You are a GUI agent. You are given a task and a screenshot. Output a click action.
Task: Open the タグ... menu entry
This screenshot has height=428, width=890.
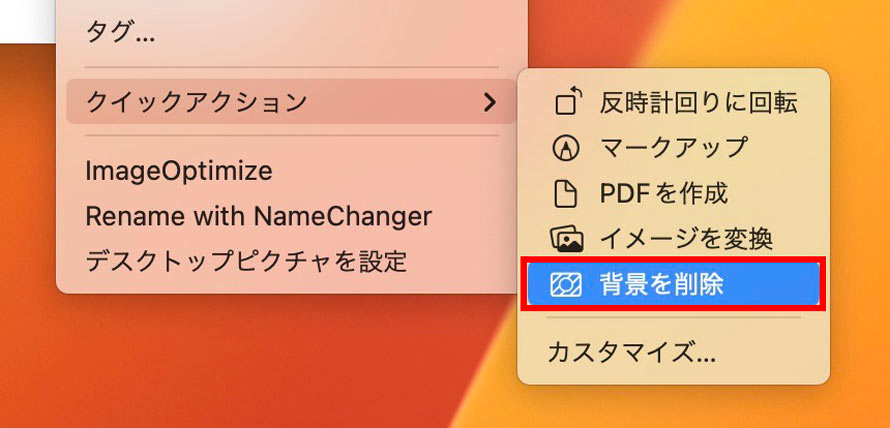291,33
